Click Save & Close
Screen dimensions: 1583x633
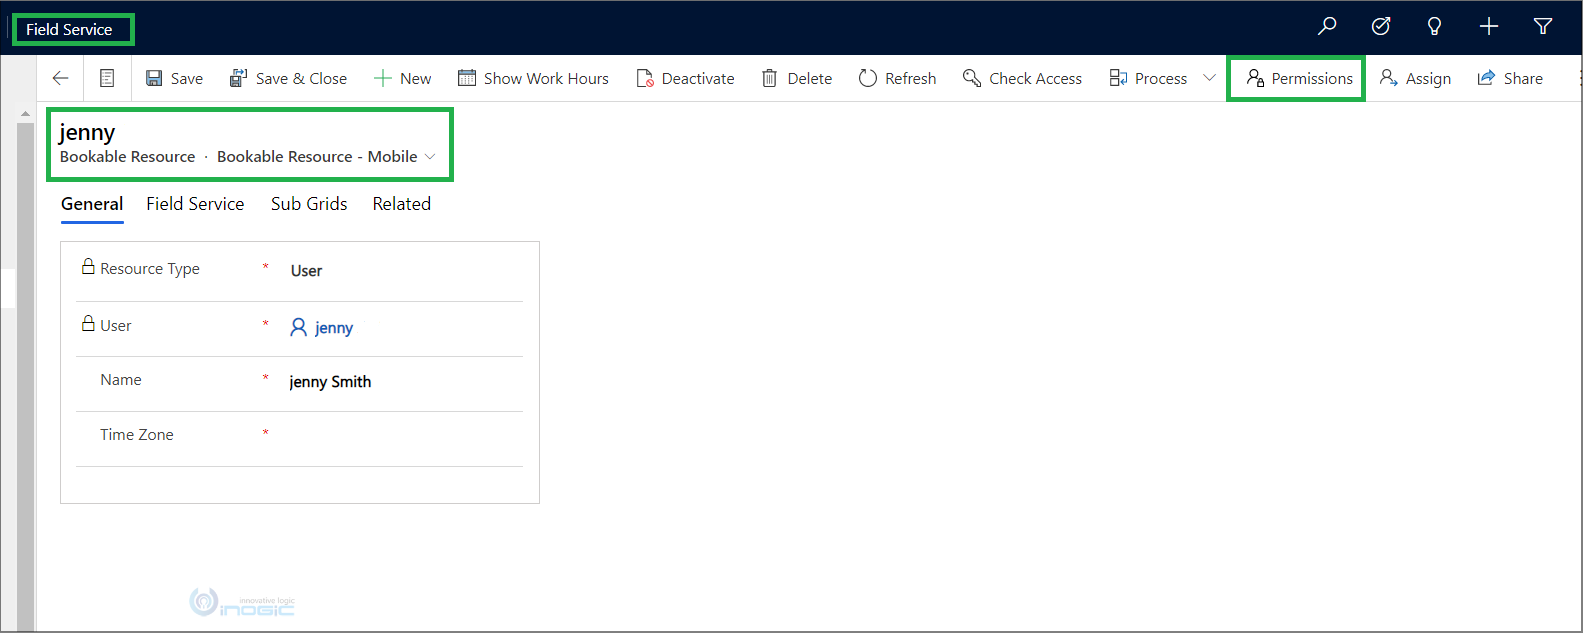[x=288, y=78]
